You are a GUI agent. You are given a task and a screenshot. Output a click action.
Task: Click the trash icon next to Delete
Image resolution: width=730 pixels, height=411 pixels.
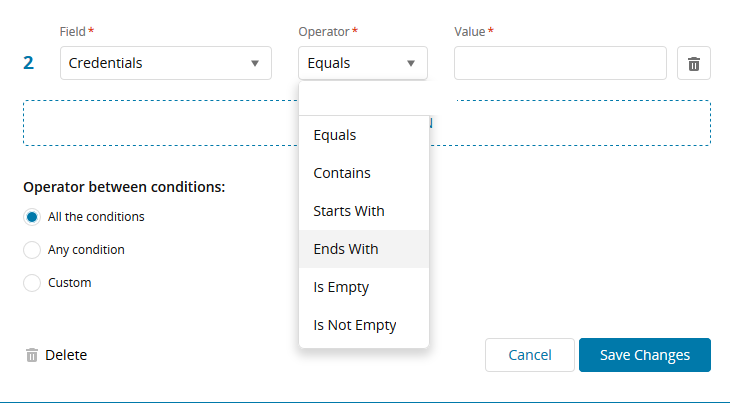point(32,355)
